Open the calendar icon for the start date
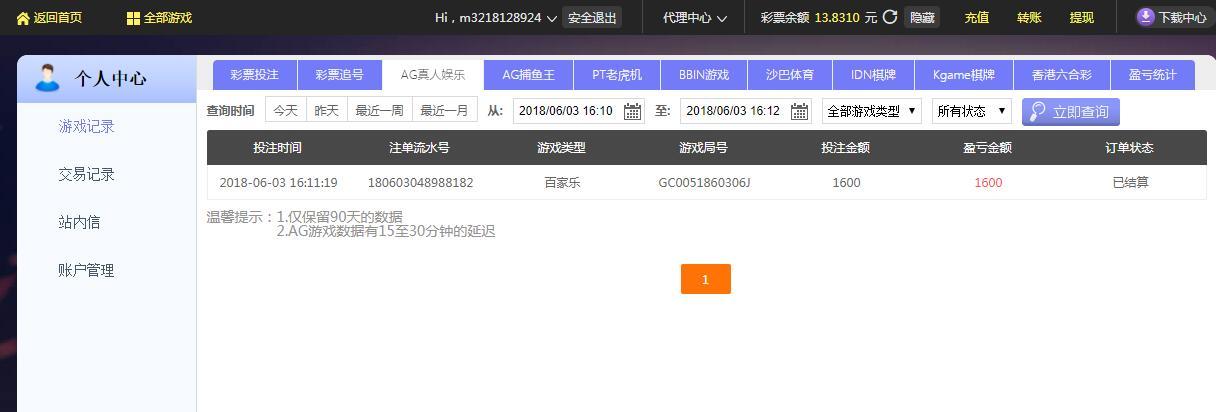The height and width of the screenshot is (412, 1216). [x=633, y=111]
